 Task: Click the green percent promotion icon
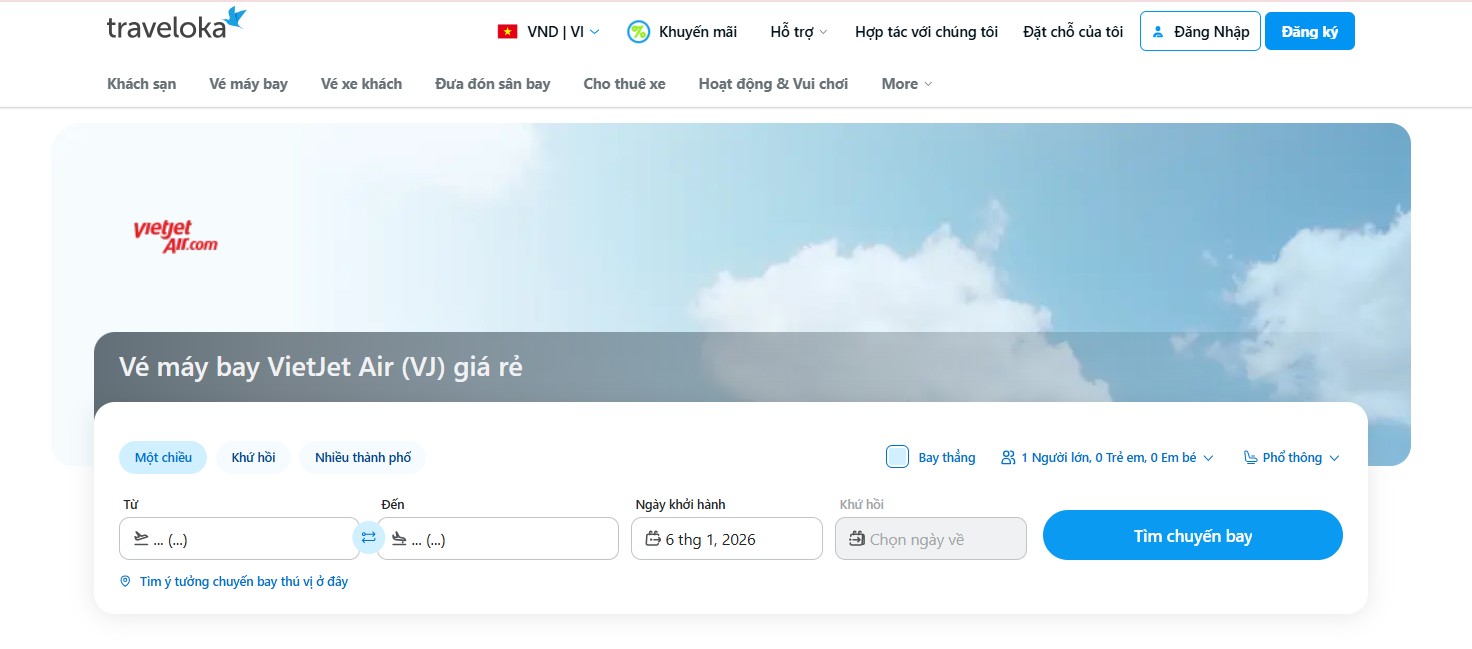(638, 32)
